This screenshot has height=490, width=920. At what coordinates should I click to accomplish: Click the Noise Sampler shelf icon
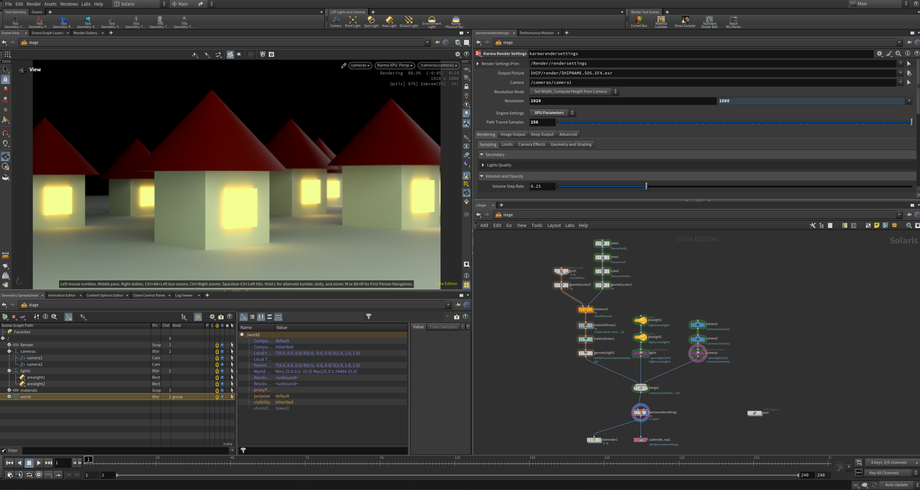tap(685, 21)
